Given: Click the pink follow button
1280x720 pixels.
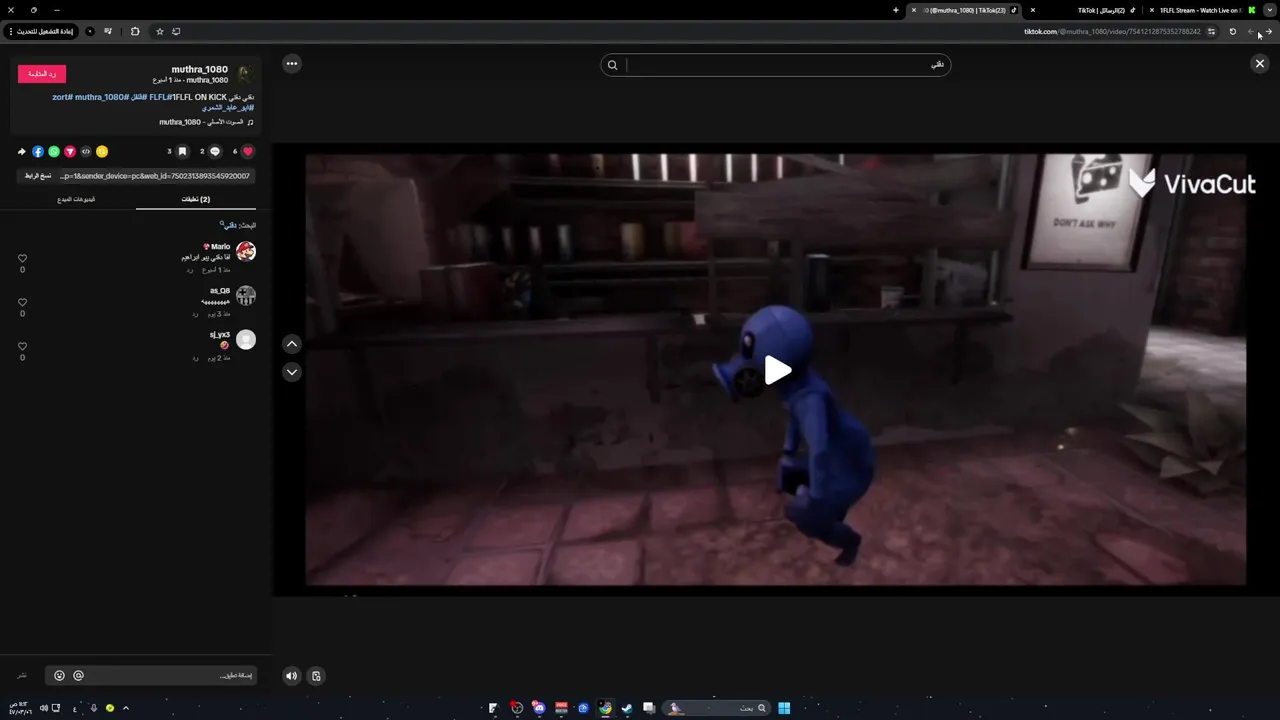Looking at the screenshot, I should (x=42, y=74).
